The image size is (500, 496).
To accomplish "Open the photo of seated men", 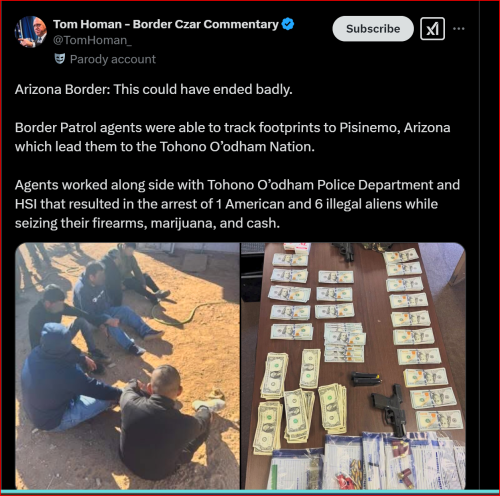I will (x=127, y=366).
